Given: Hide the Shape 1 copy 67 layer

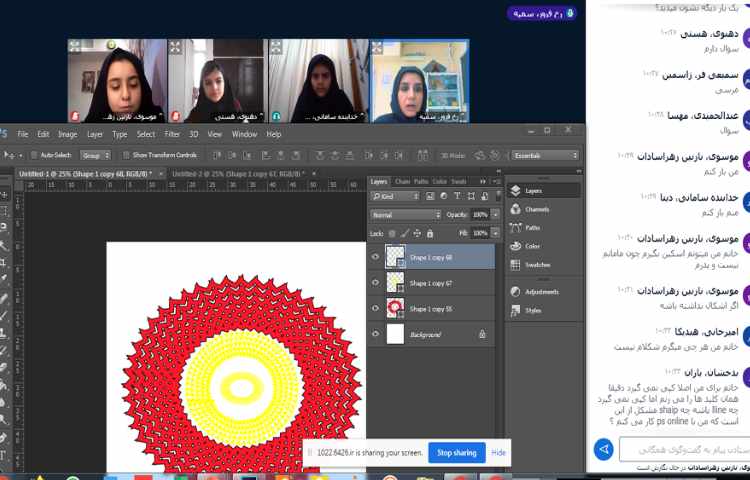Looking at the screenshot, I should coord(375,283).
